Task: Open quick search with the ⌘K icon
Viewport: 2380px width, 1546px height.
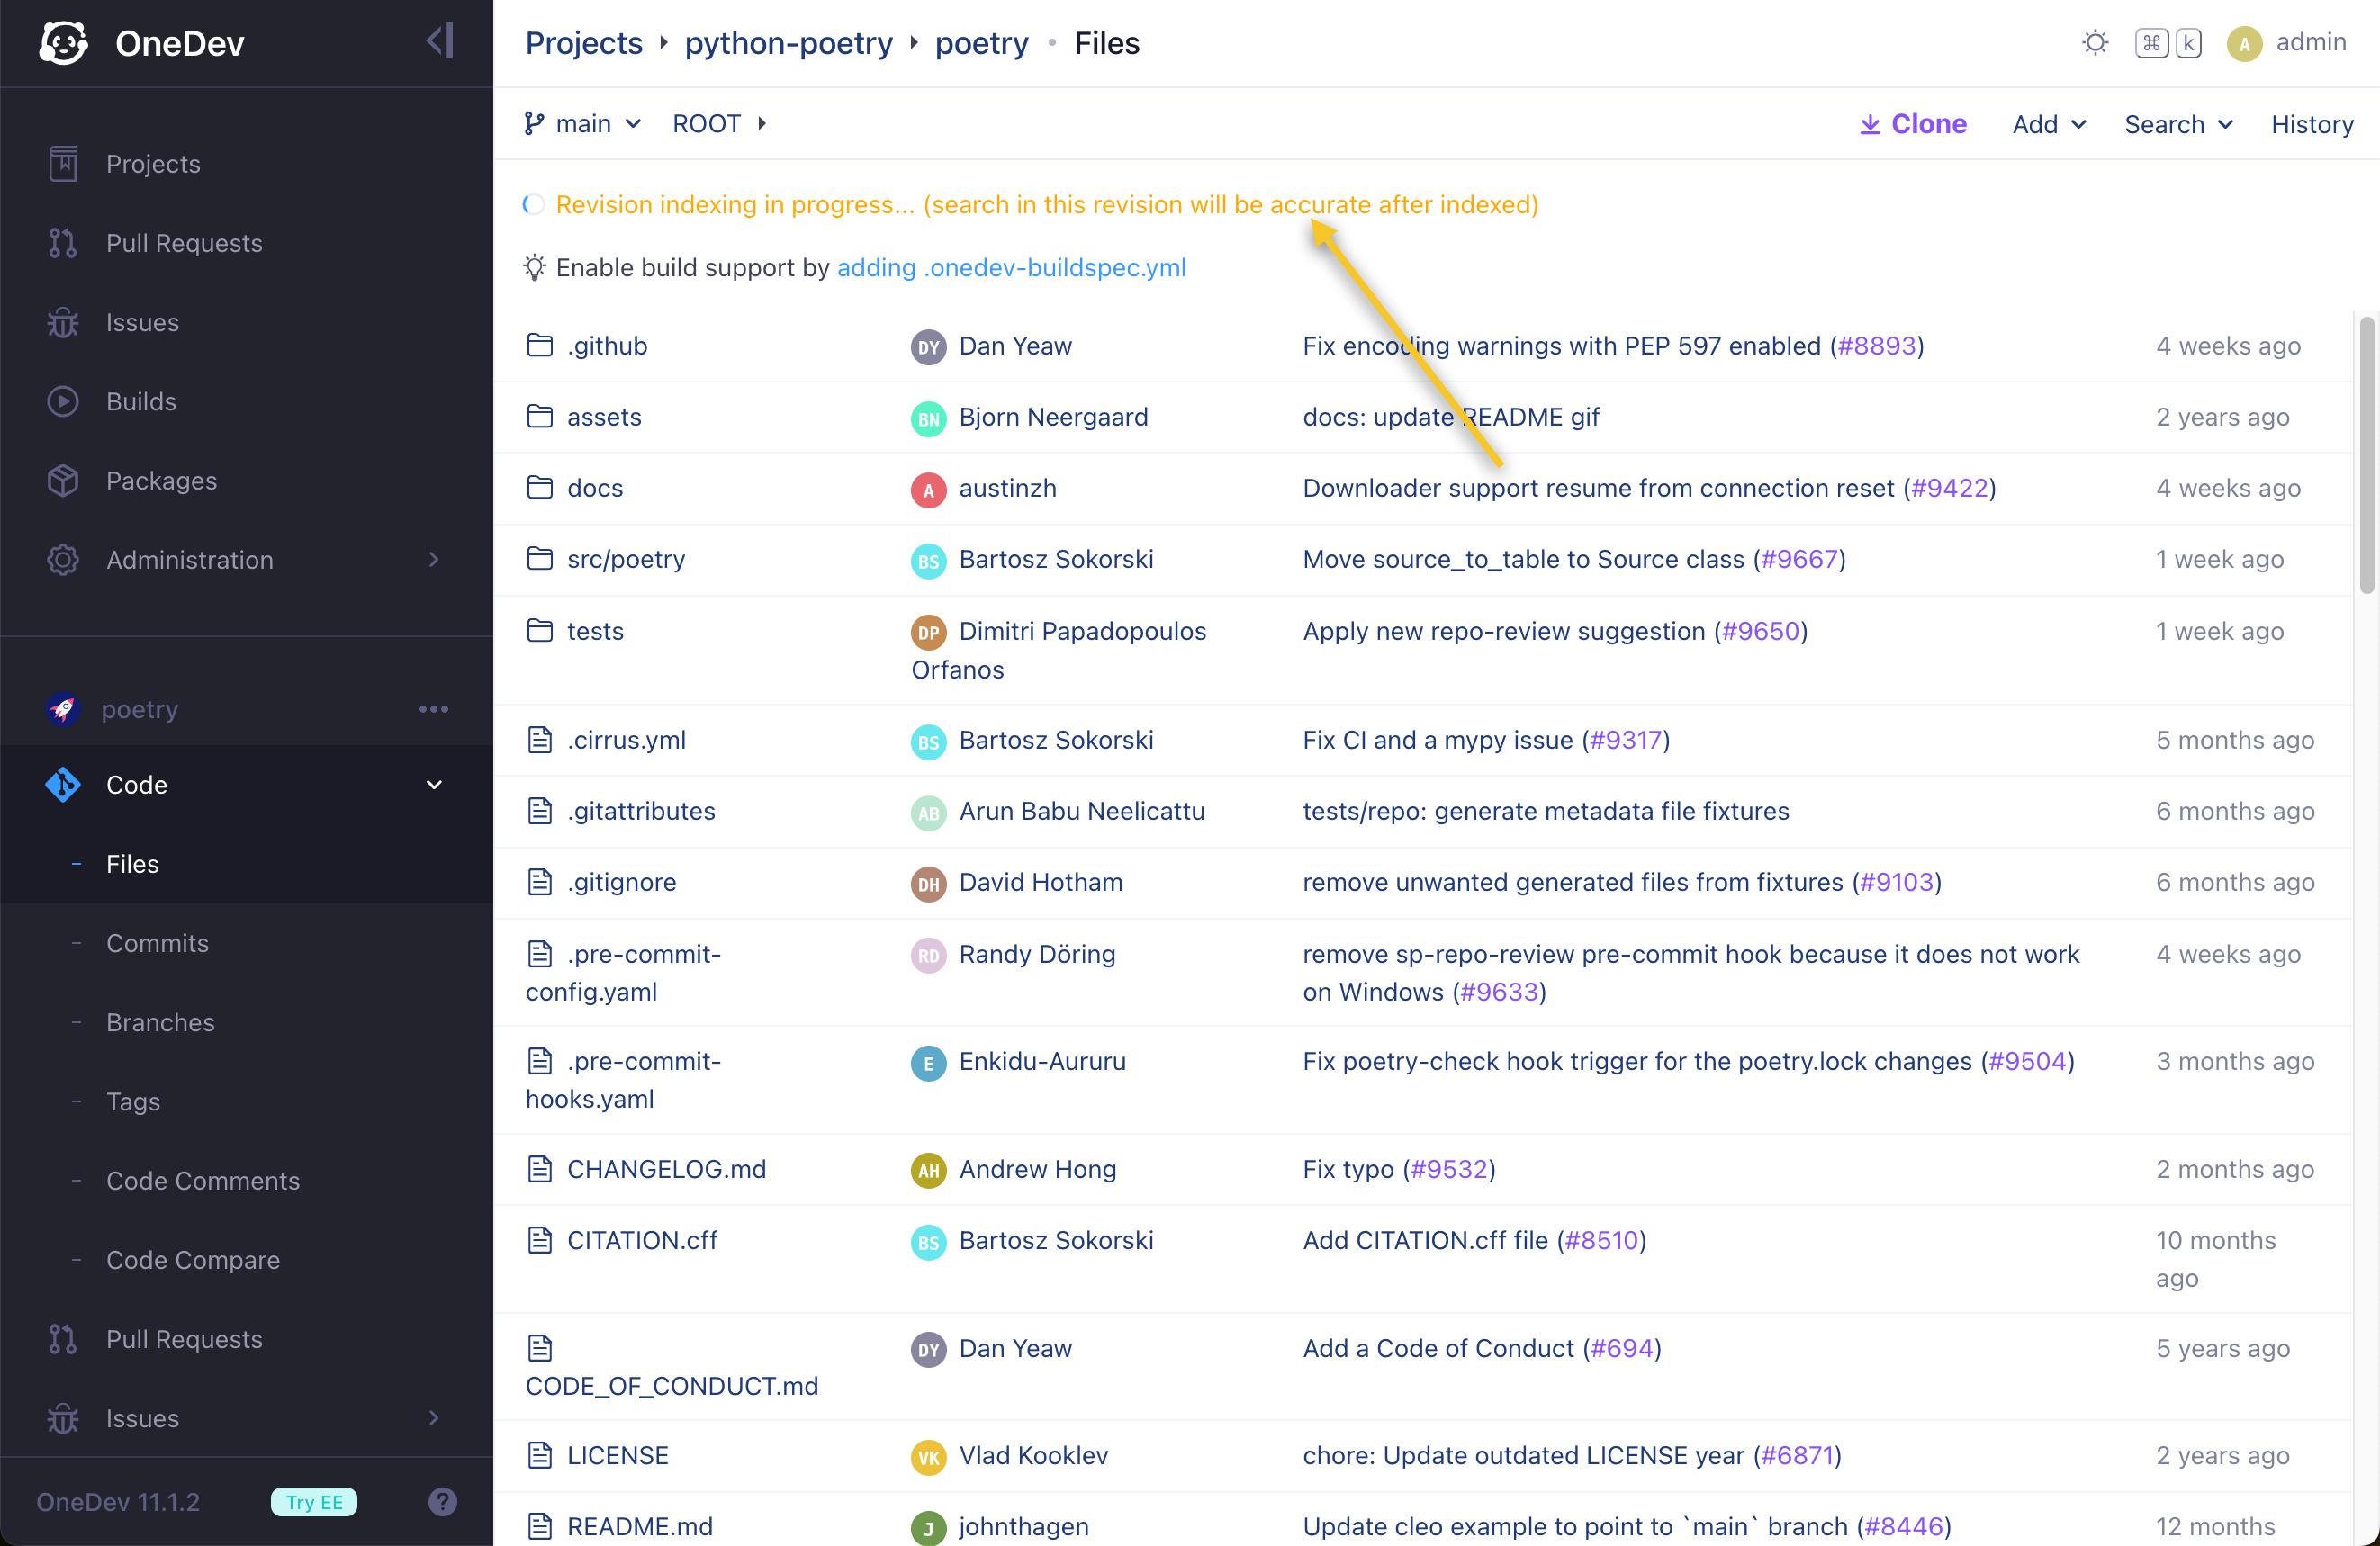Action: [x=2168, y=43]
